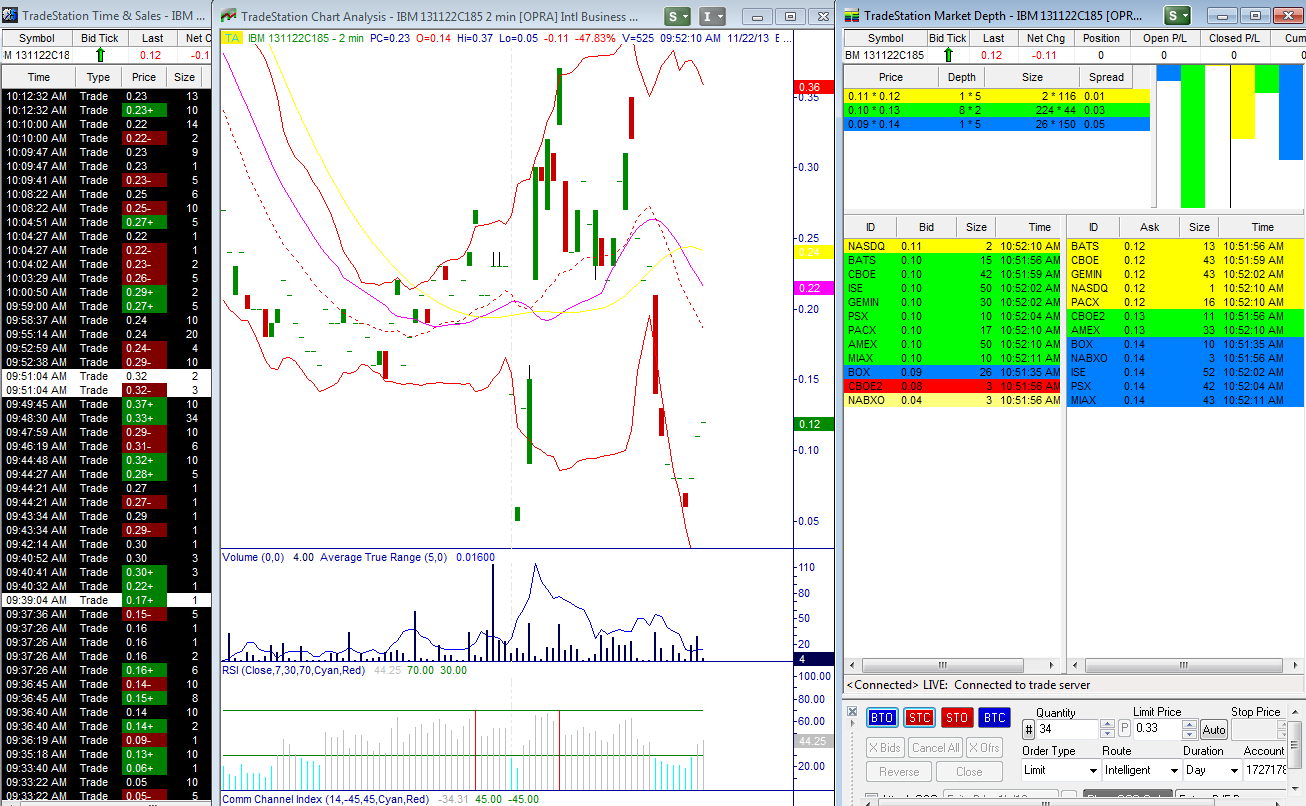Select the MIAX 0.14 ask row
The image size is (1306, 806).
1185,400
